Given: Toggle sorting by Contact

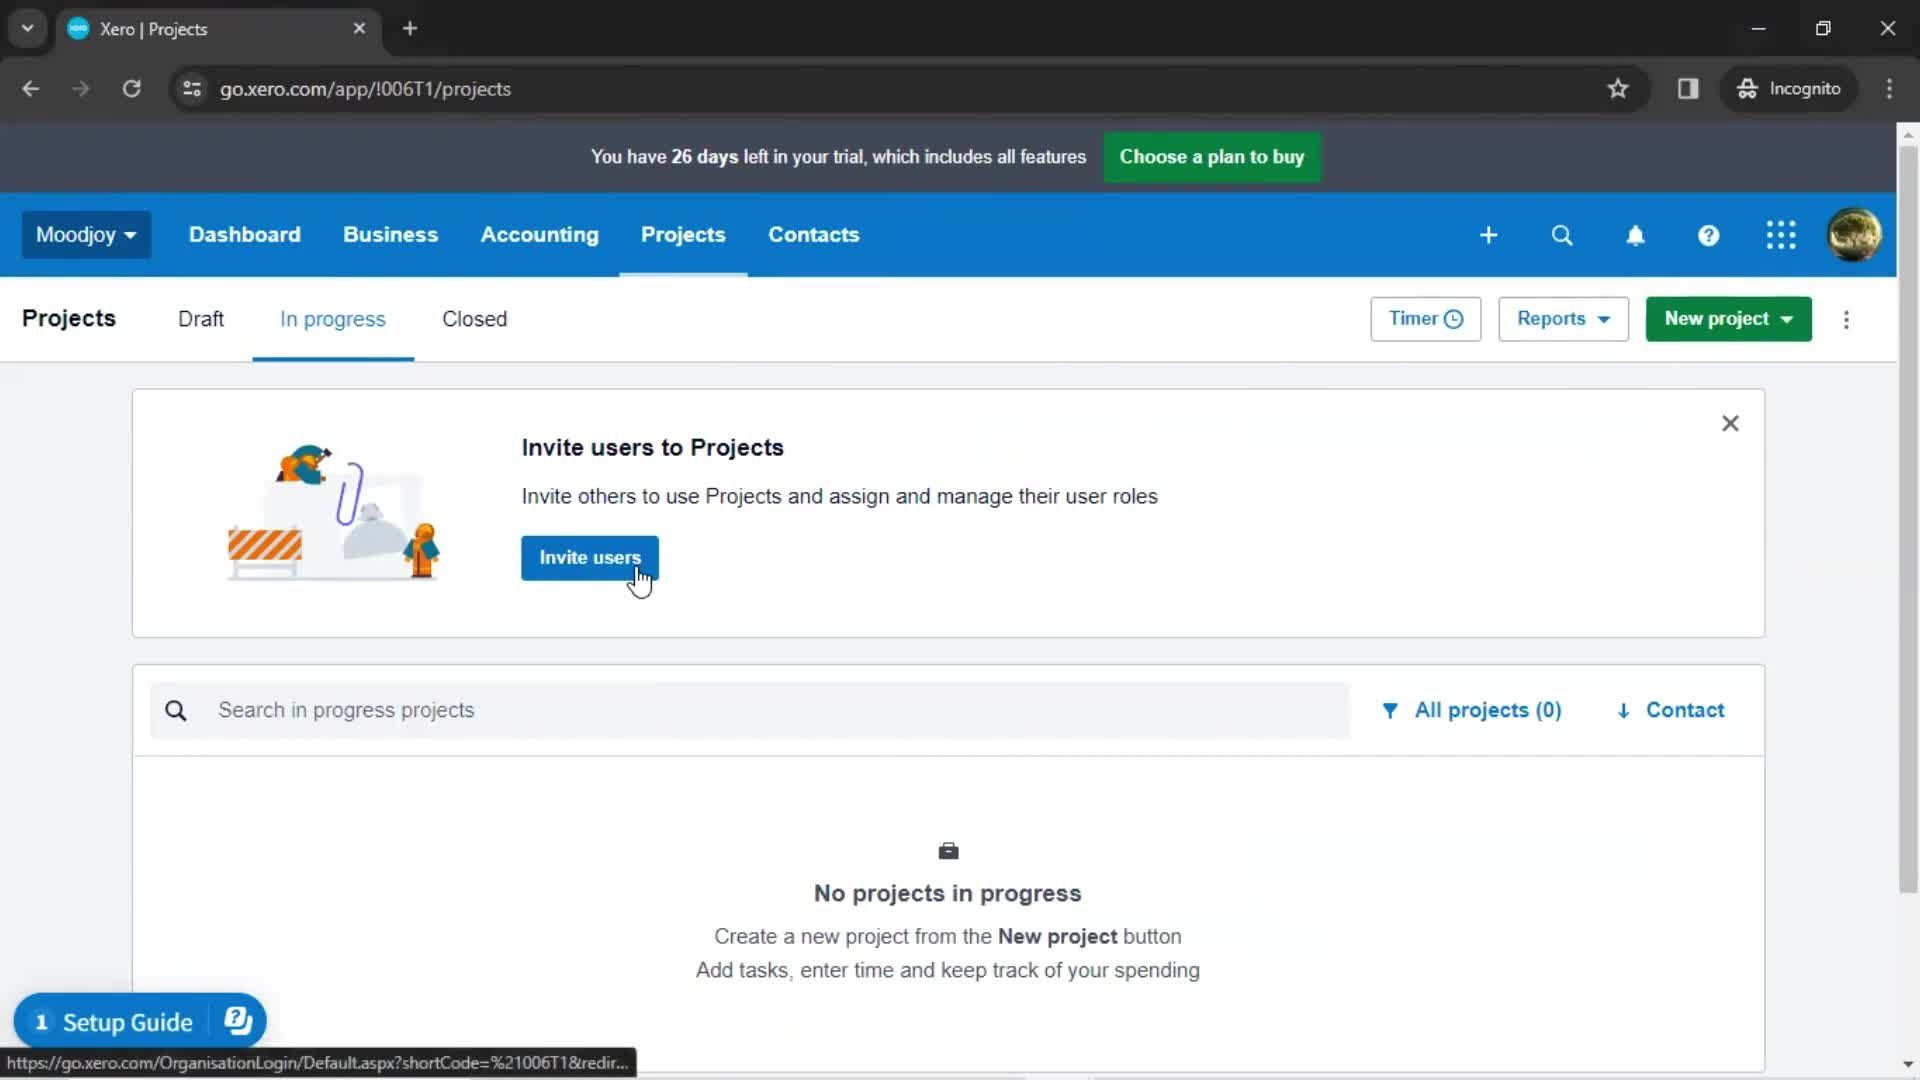Looking at the screenshot, I should pos(1670,711).
